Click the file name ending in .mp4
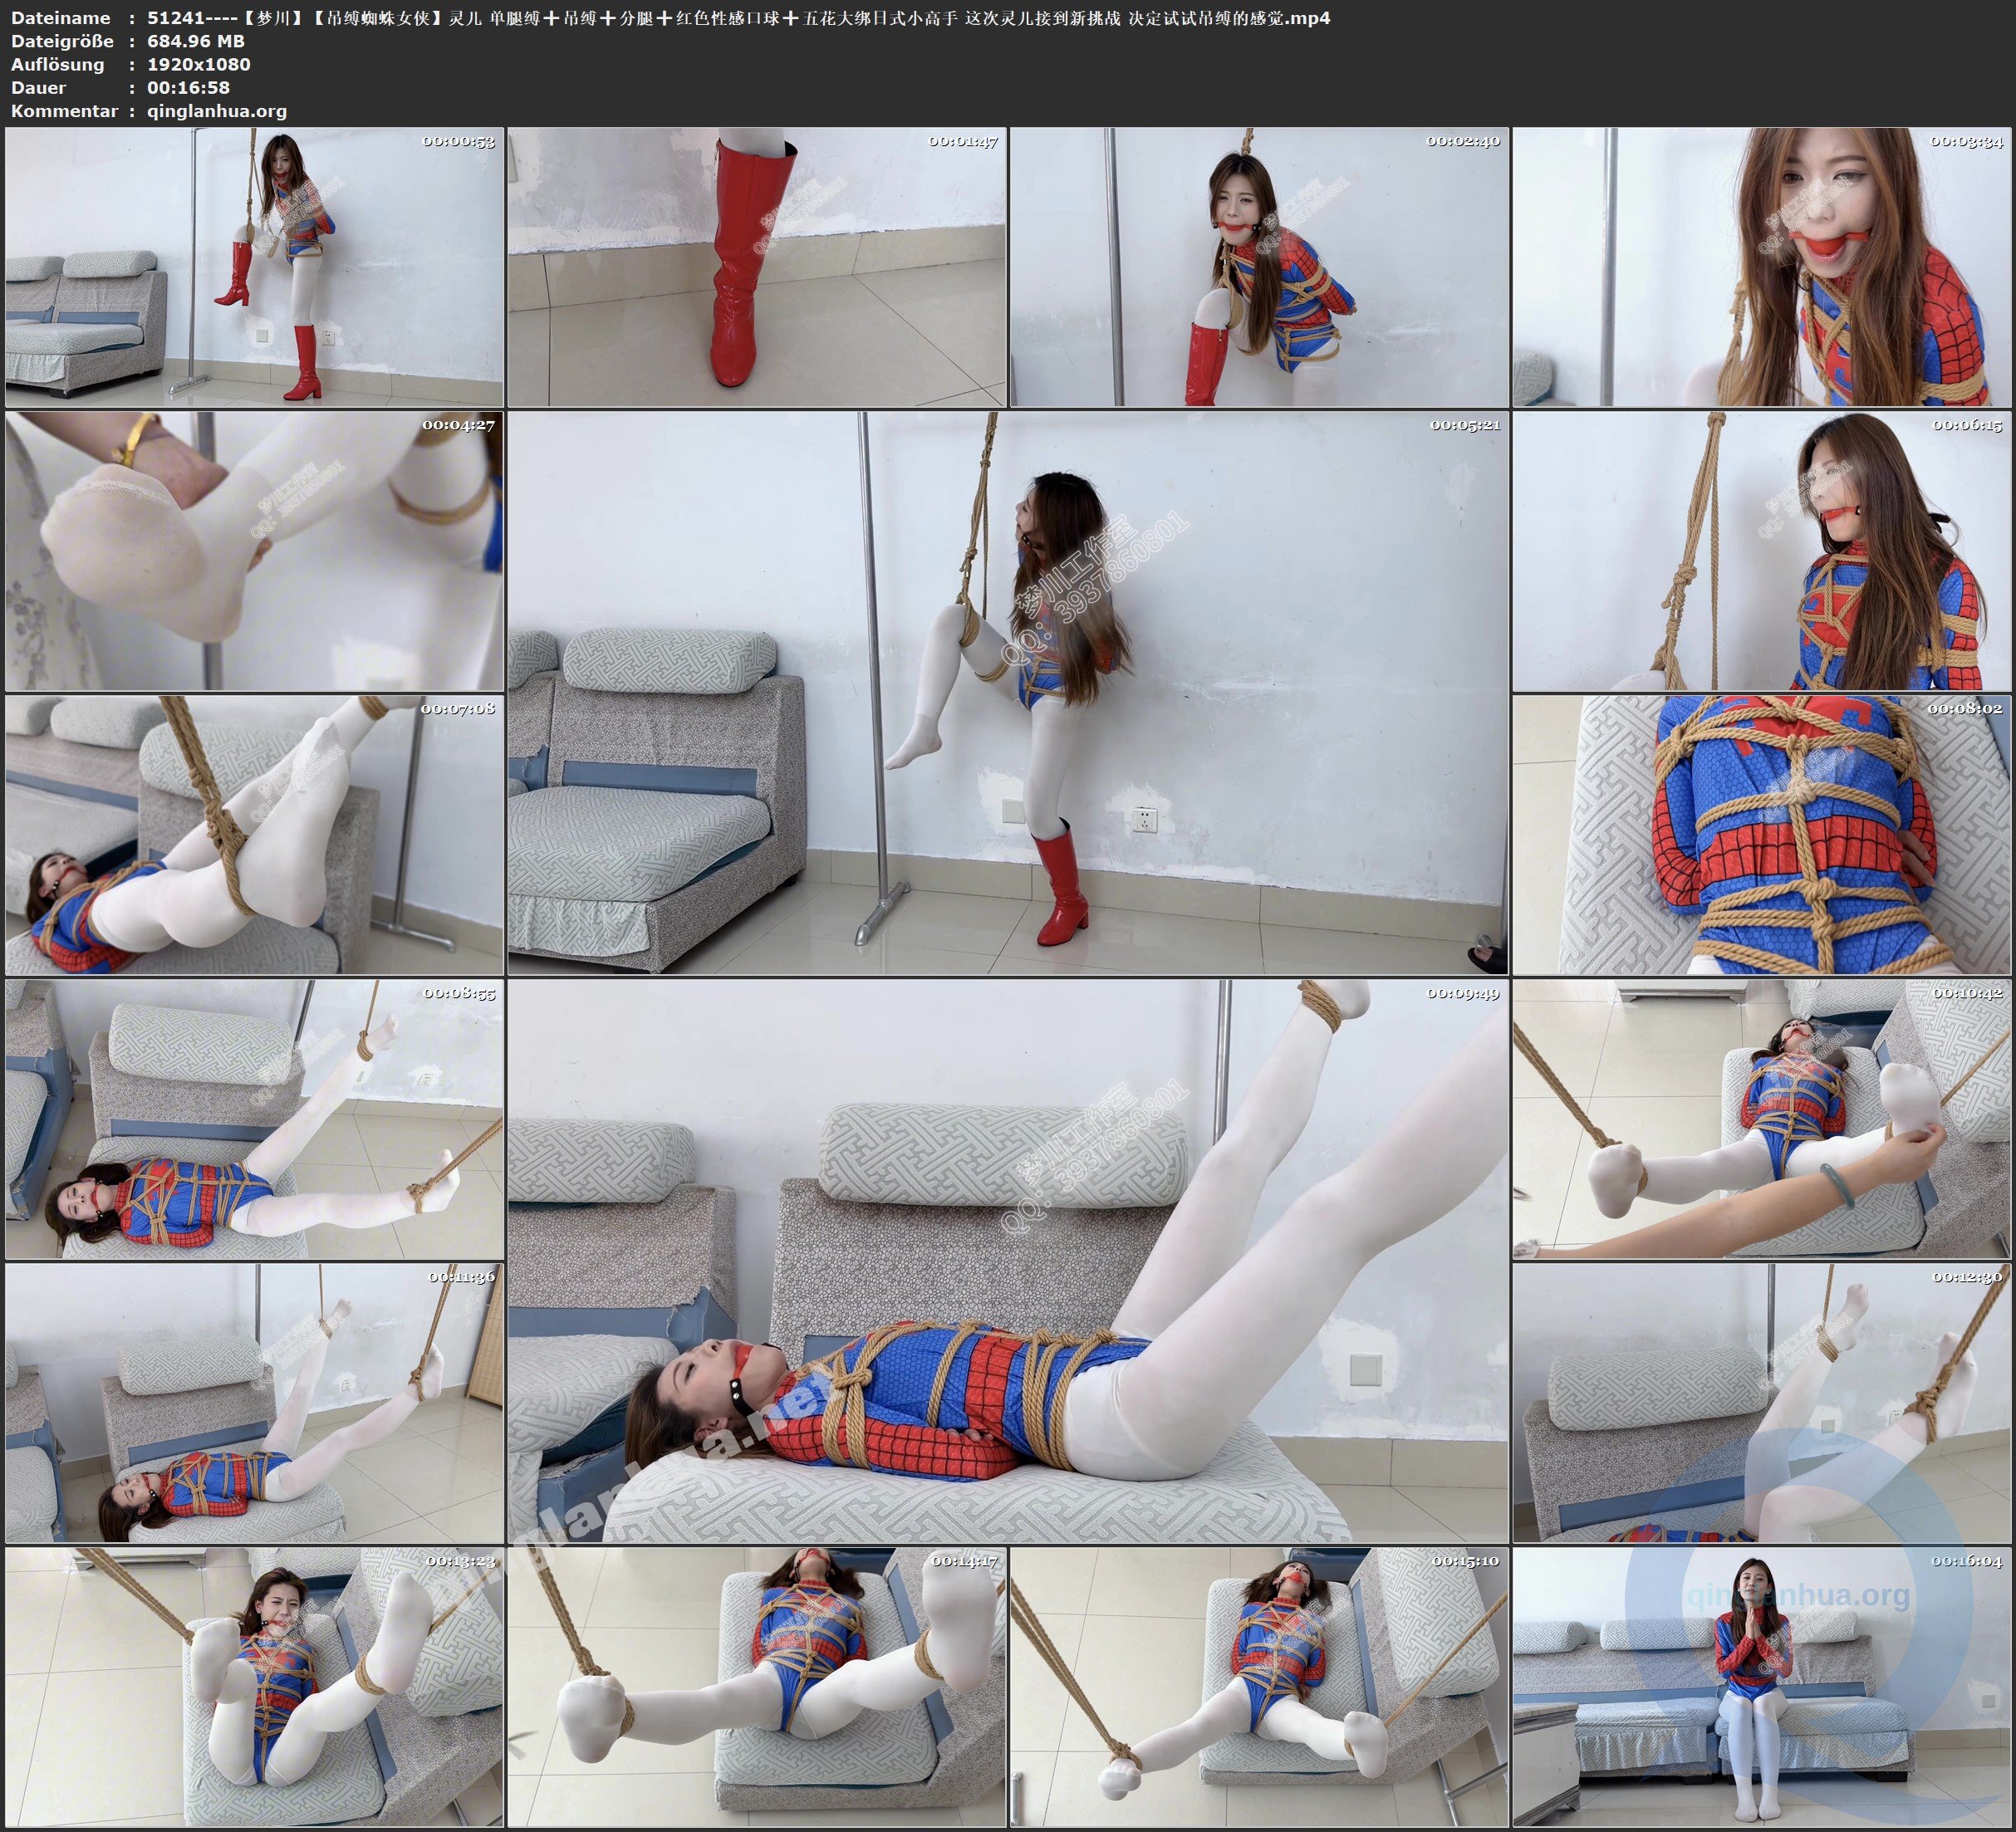 [738, 18]
